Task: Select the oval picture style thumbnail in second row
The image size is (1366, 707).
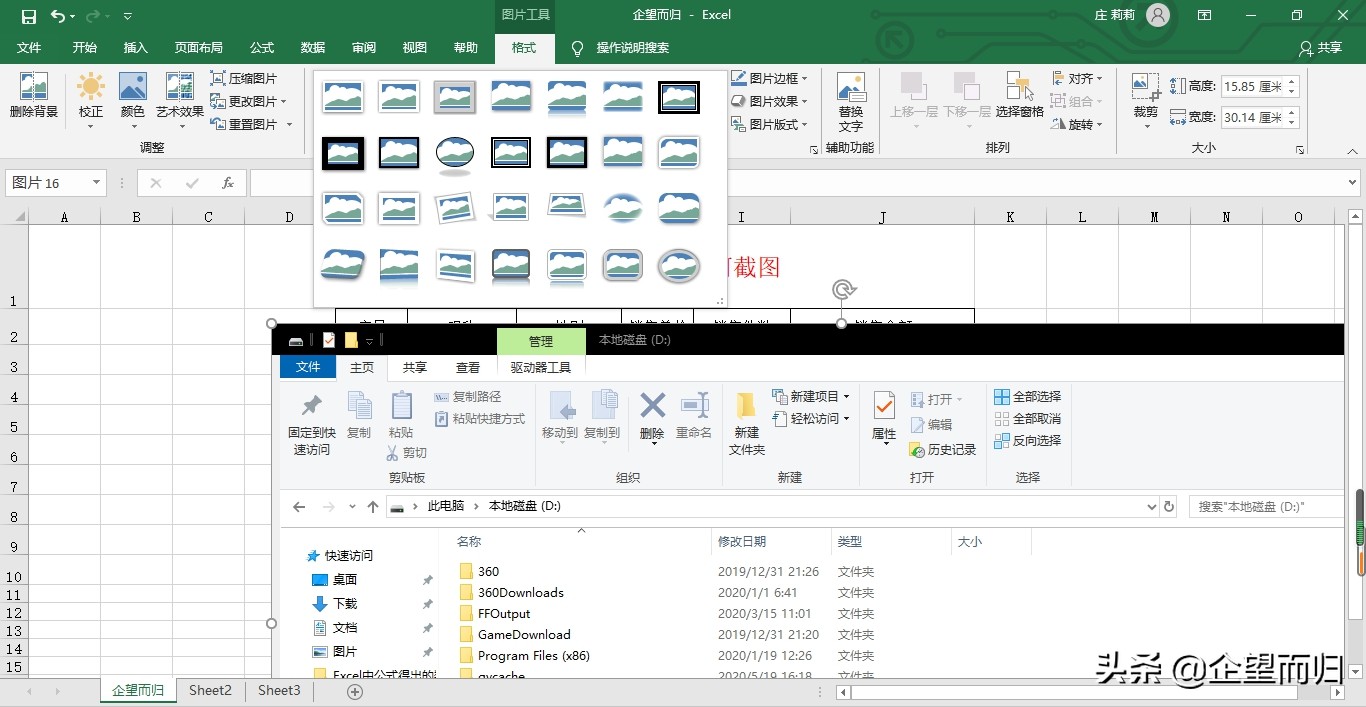Action: [x=454, y=153]
